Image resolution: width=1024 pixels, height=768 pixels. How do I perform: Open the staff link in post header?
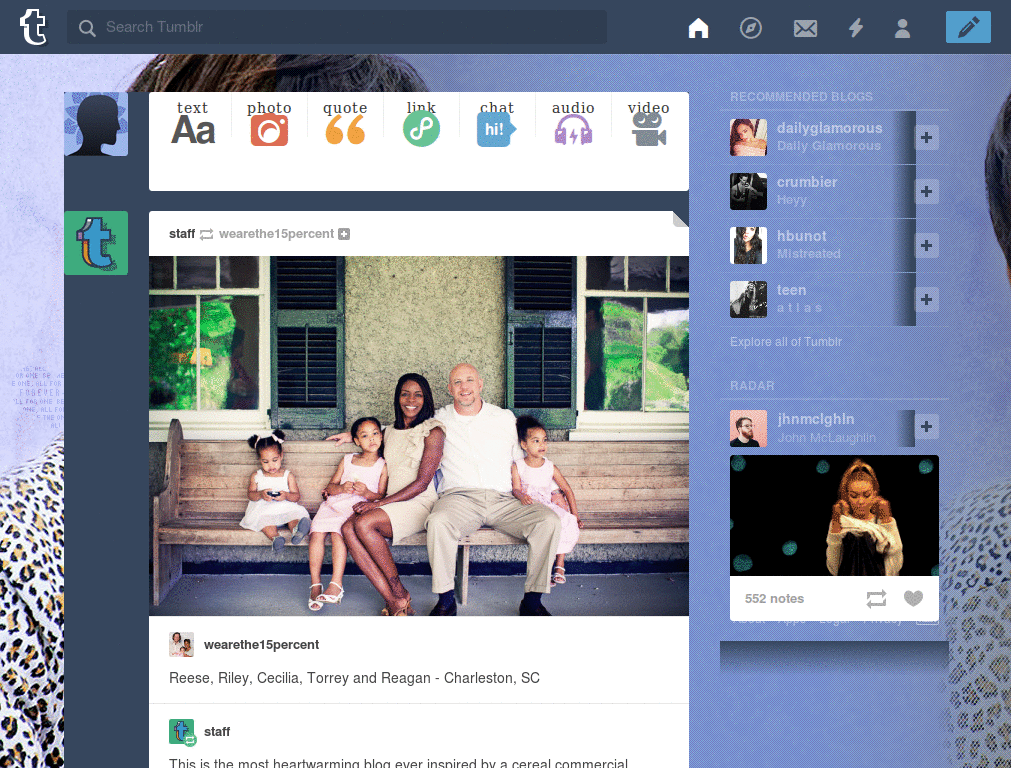[182, 234]
